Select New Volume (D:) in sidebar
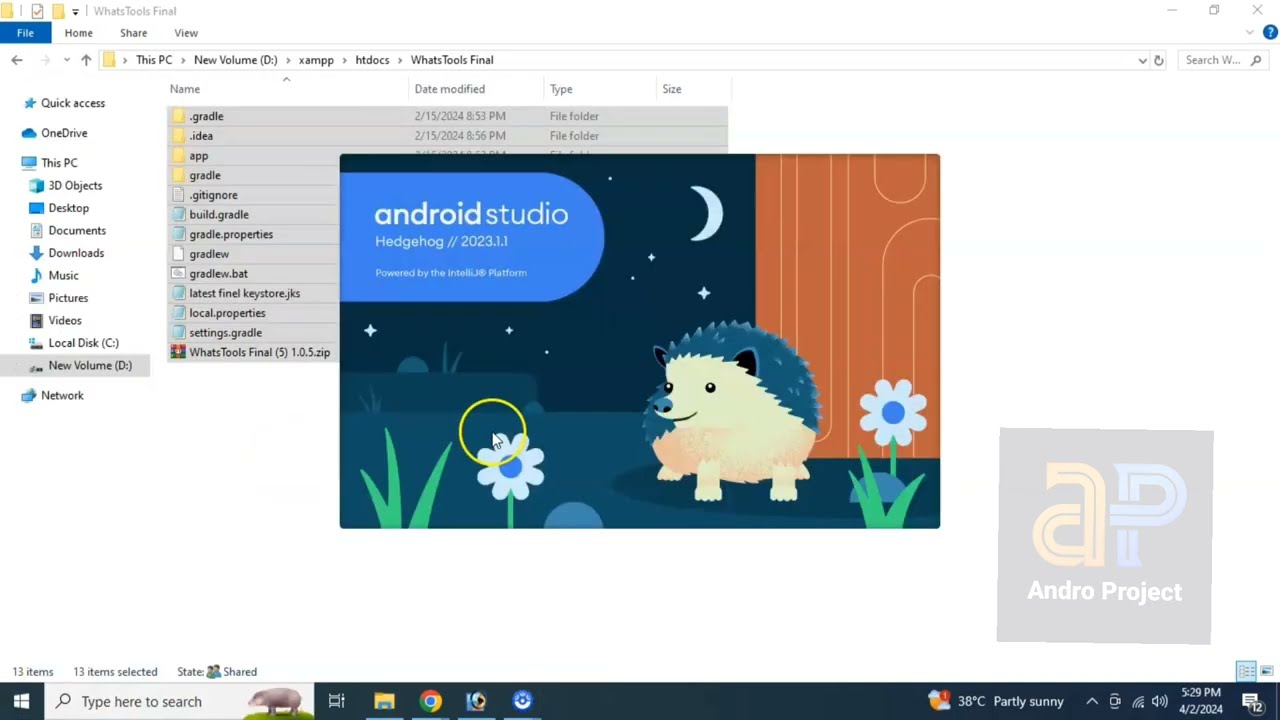Image resolution: width=1280 pixels, height=720 pixels. pos(90,365)
